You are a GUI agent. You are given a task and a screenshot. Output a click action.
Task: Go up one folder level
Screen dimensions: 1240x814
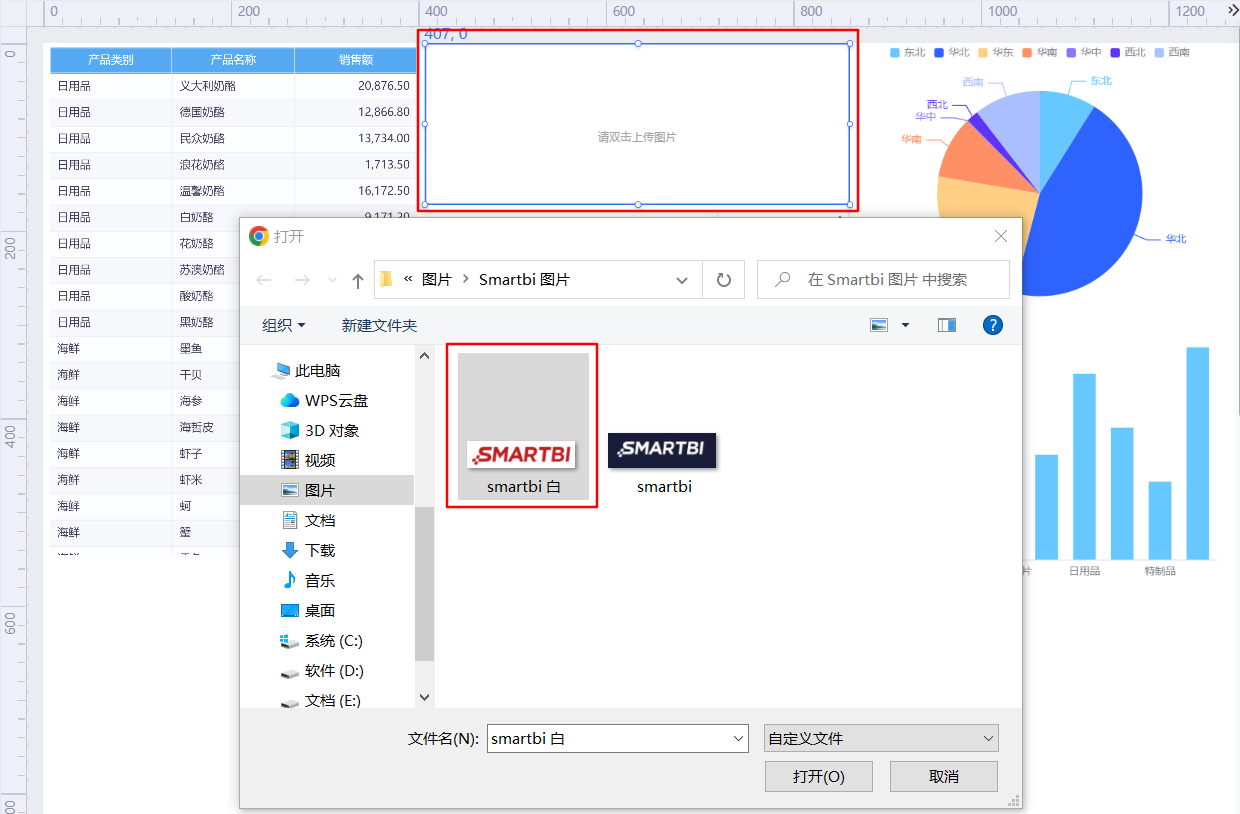[358, 281]
